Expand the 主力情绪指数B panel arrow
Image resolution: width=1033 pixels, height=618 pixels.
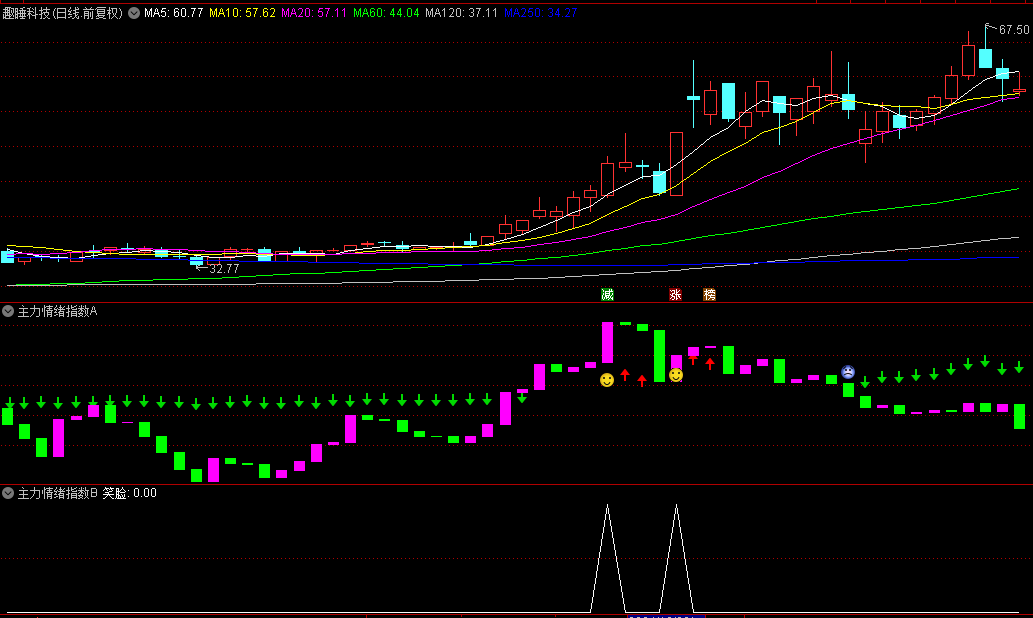(x=8, y=493)
